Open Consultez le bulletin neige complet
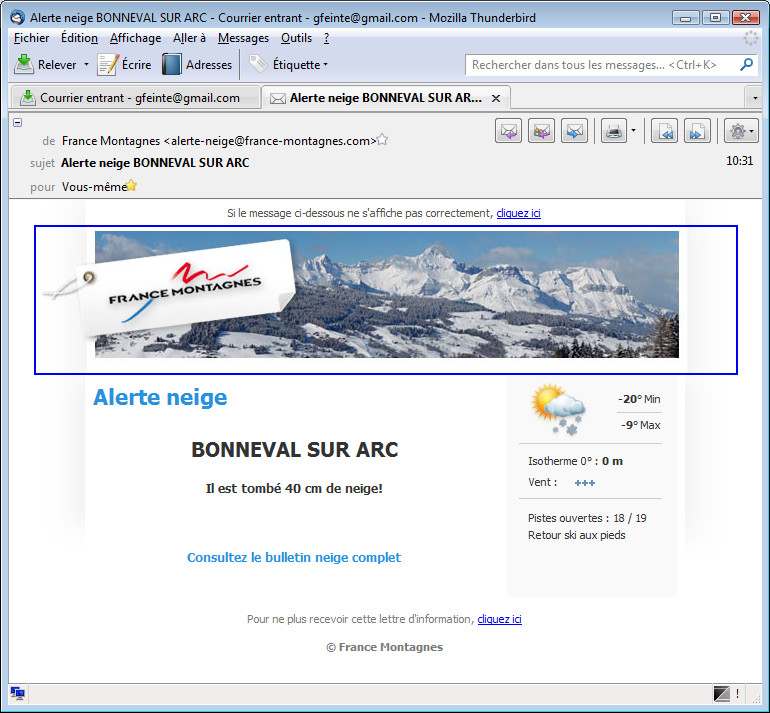 click(294, 557)
